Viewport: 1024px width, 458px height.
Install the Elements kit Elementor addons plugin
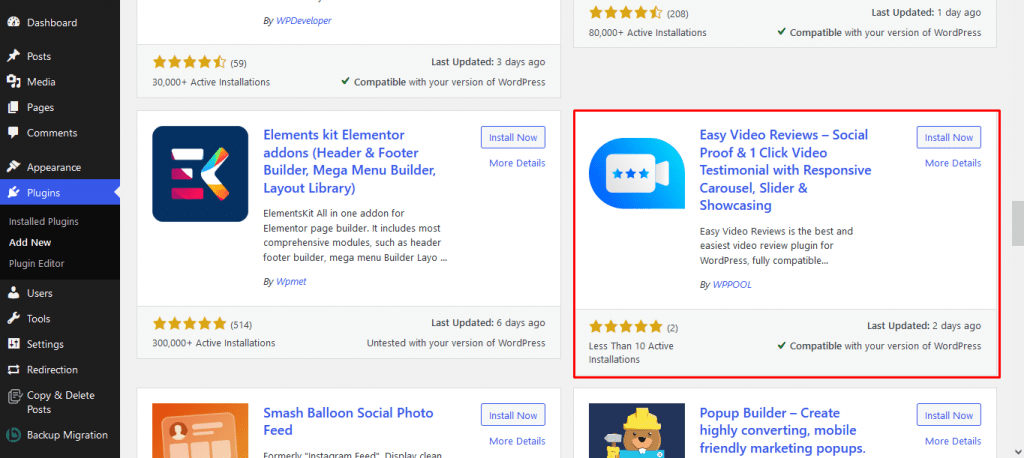(513, 137)
